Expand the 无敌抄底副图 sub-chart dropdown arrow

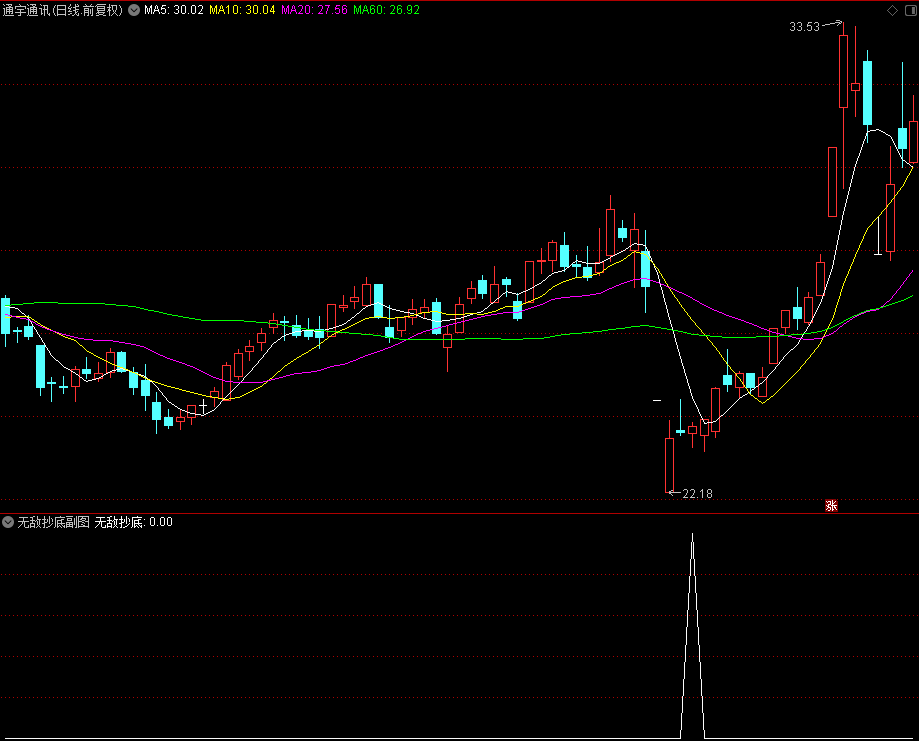[8, 522]
